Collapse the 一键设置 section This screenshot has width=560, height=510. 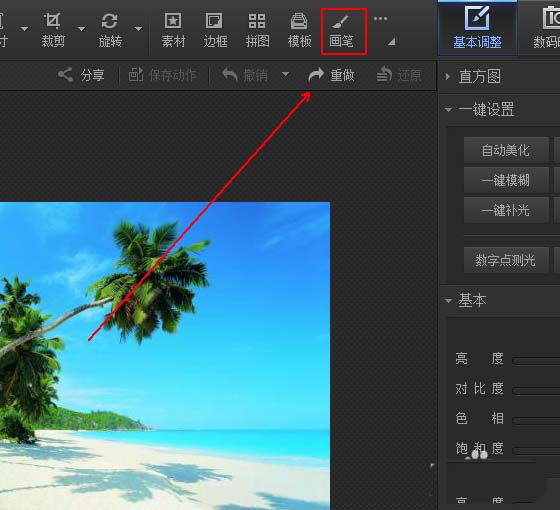pos(449,110)
